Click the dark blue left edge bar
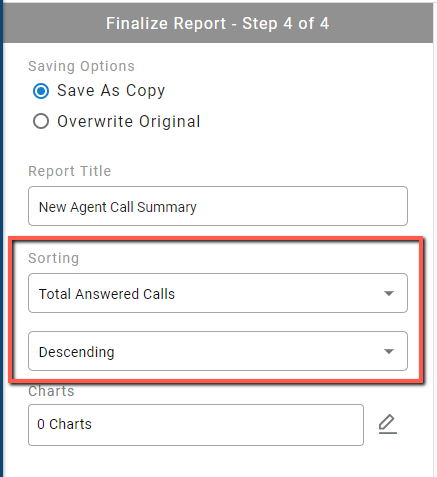The width and height of the screenshot is (437, 477). 1,238
